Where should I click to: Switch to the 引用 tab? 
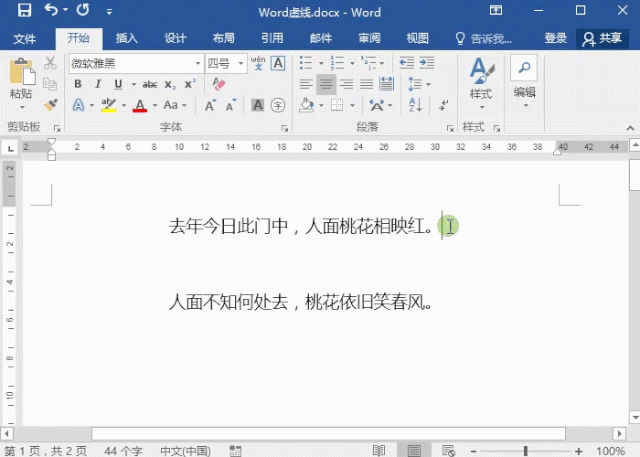pos(272,38)
